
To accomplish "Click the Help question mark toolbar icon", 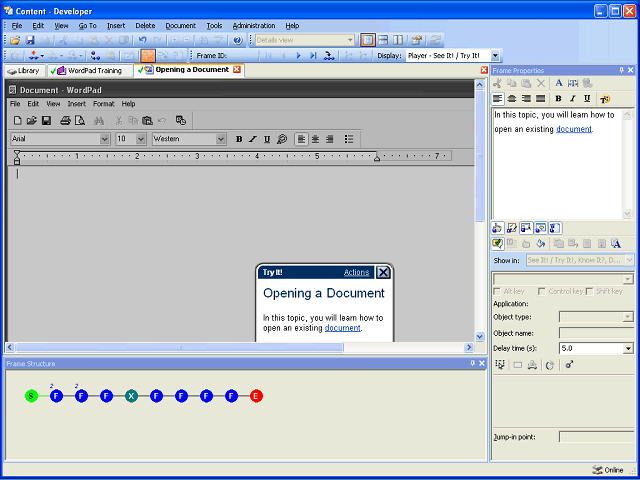I will tap(237, 40).
